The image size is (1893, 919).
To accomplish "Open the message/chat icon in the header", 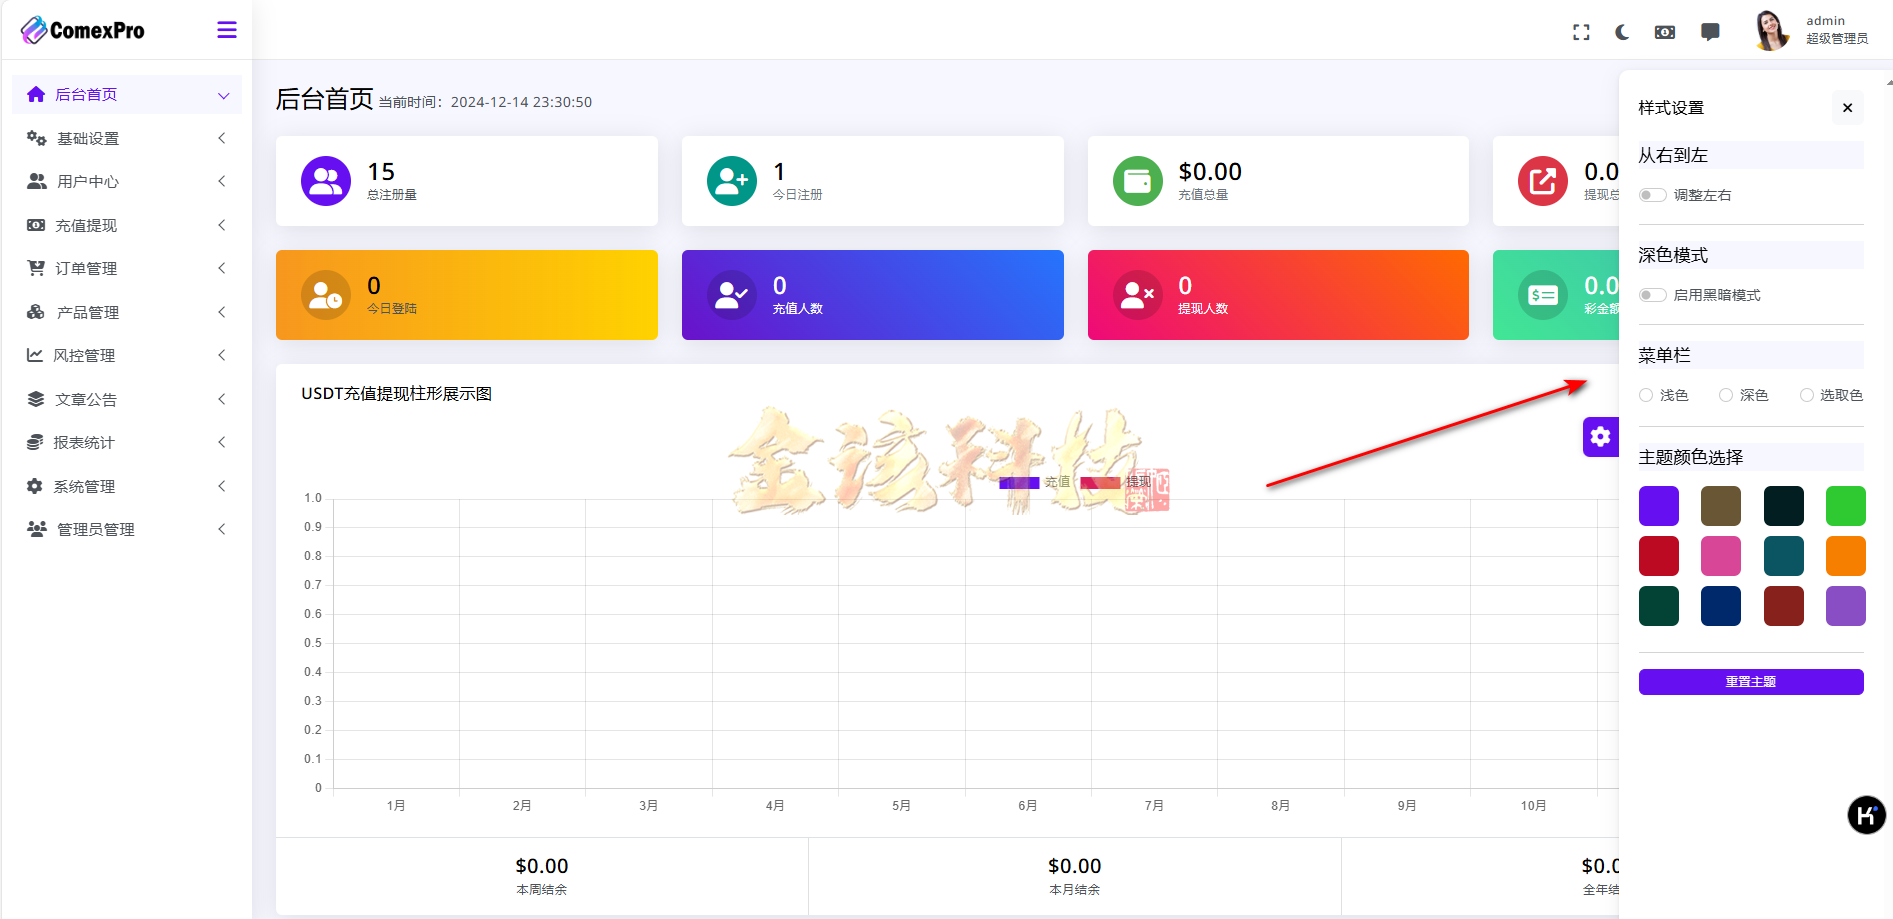I will [1710, 32].
